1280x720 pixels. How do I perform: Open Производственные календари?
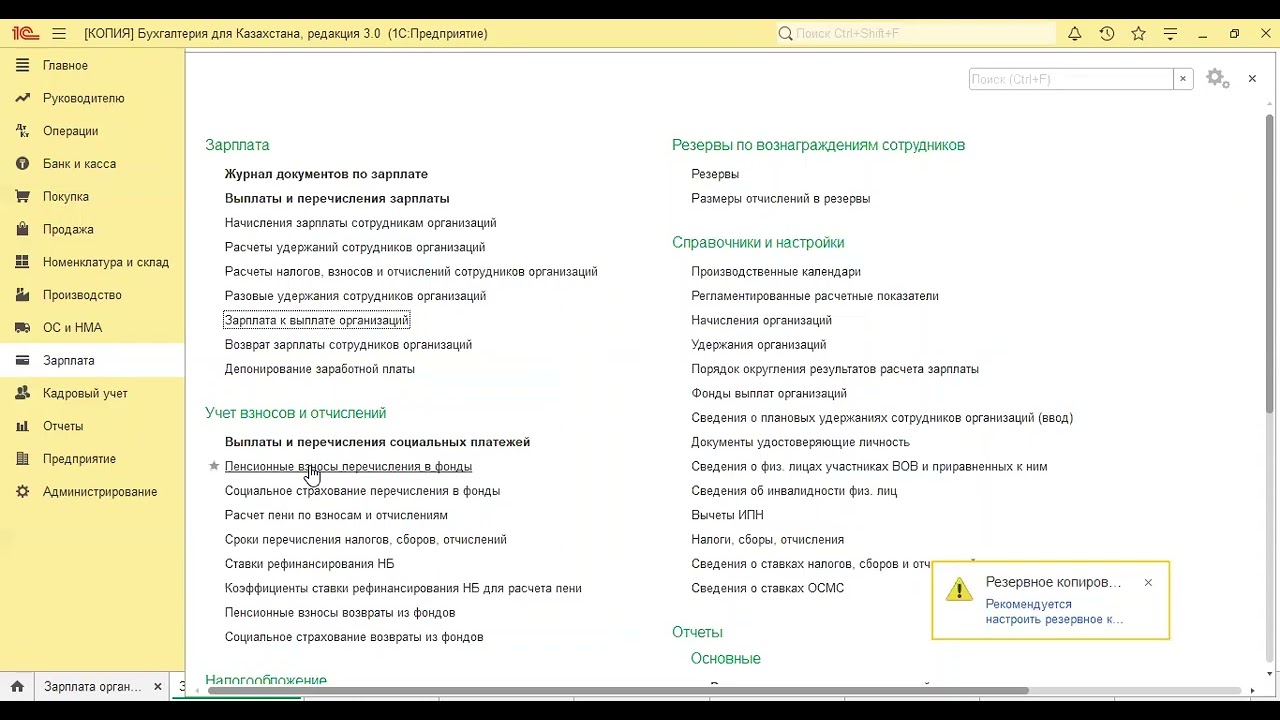click(x=776, y=272)
